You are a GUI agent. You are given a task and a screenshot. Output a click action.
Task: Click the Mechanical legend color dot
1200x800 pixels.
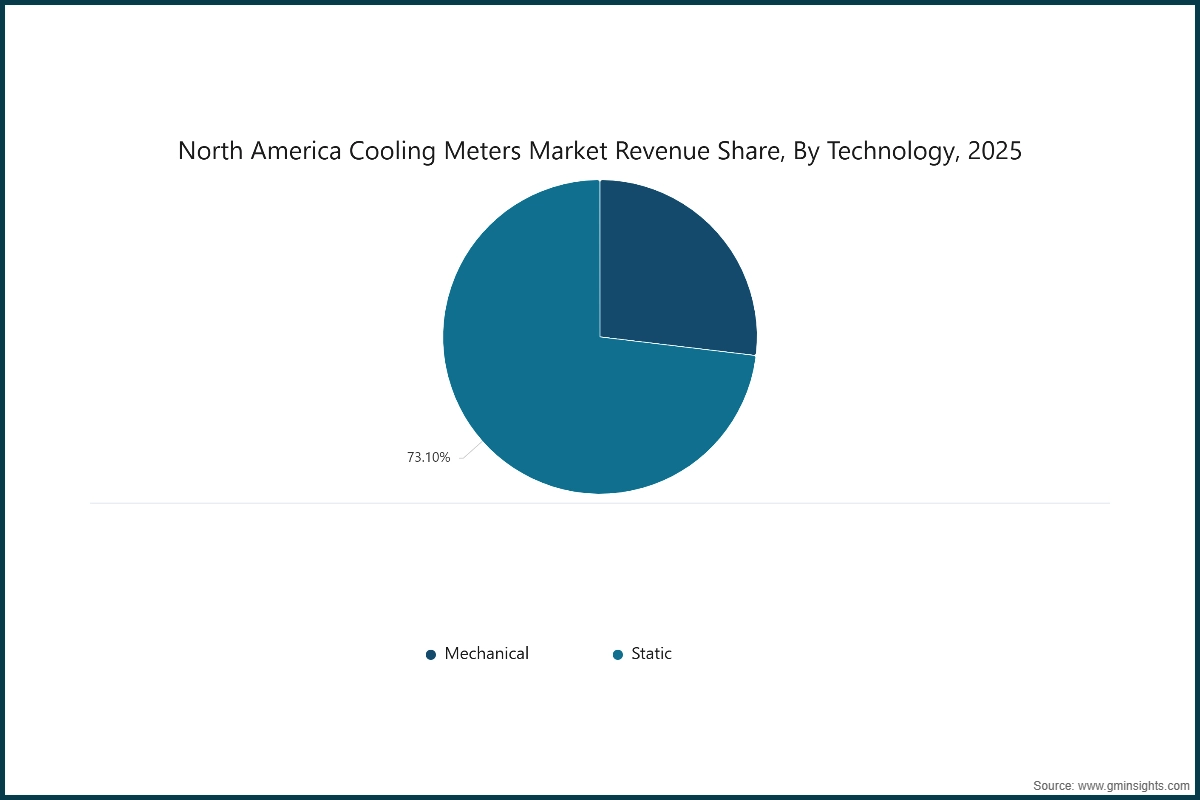coord(431,654)
